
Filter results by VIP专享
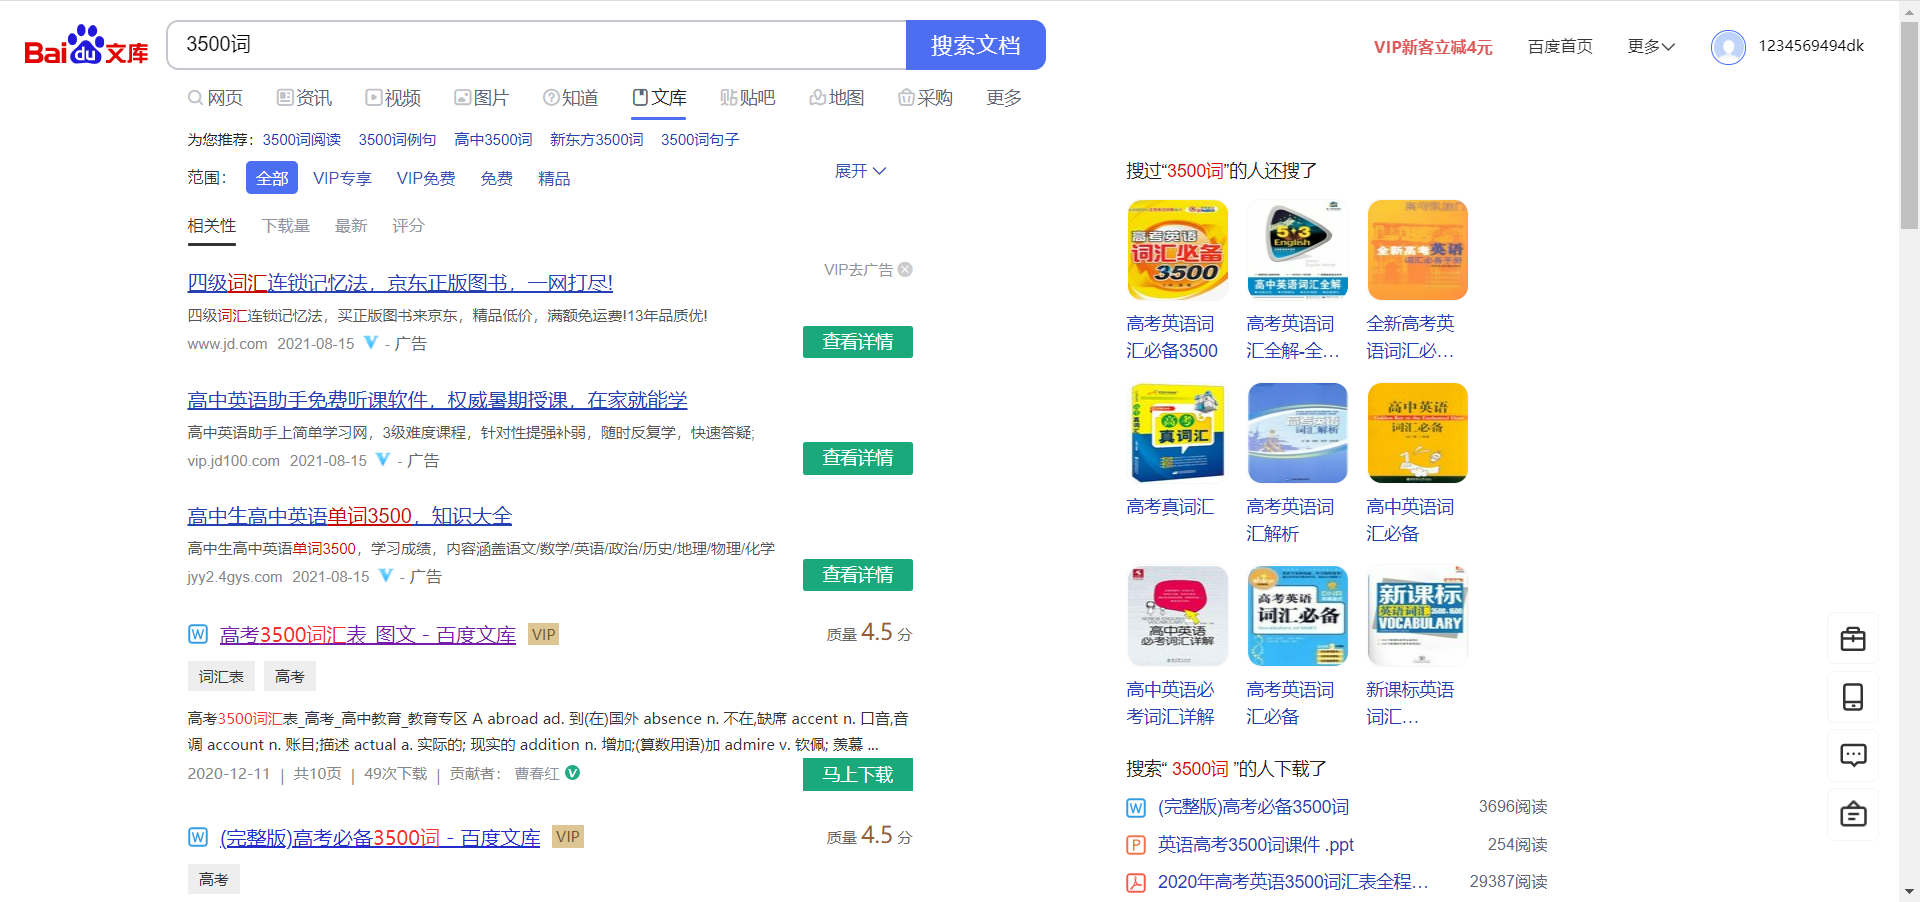[x=342, y=178]
